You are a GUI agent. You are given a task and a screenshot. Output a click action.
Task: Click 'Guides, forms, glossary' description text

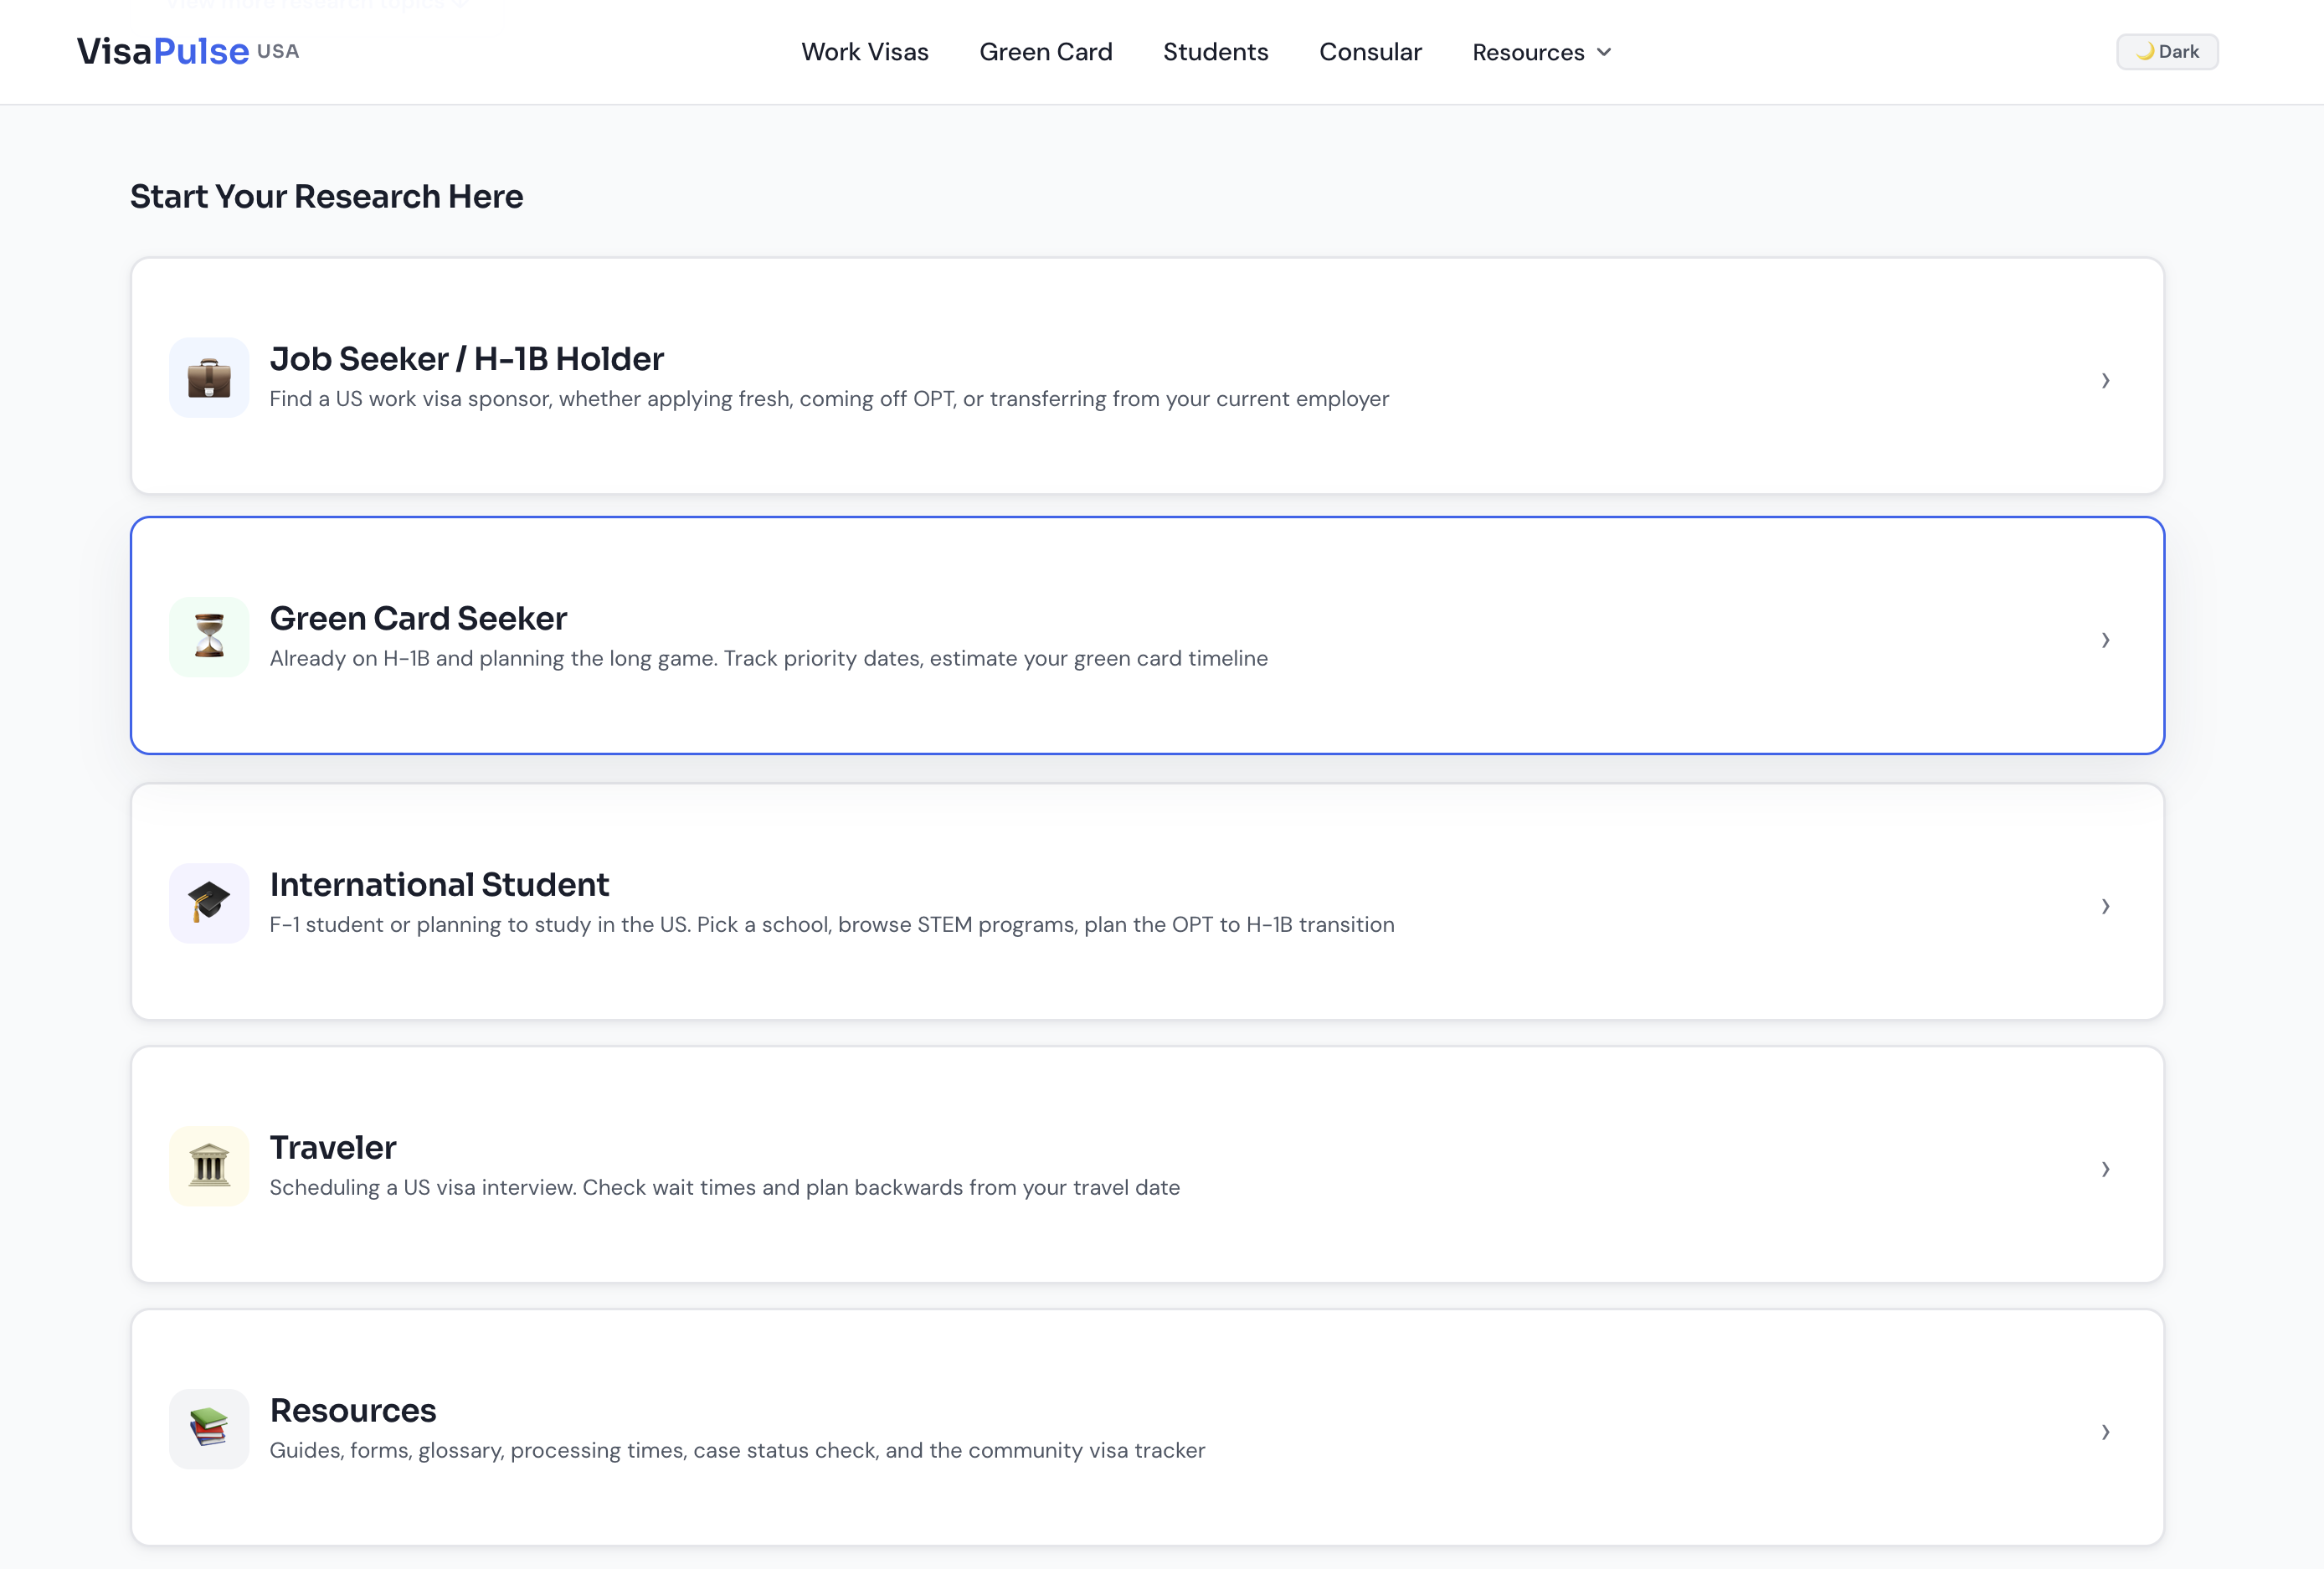[x=737, y=1451]
